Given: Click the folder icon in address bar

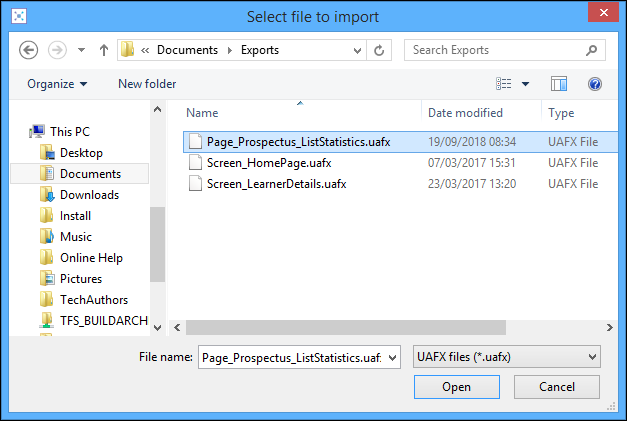Looking at the screenshot, I should 128,50.
